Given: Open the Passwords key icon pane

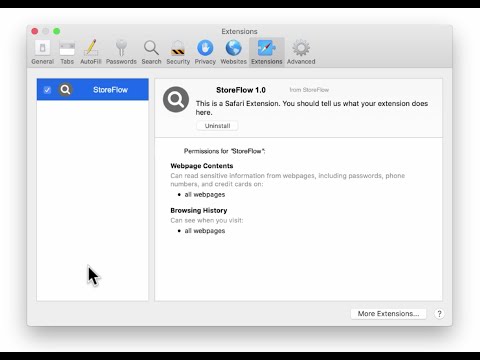Looking at the screenshot, I should point(121,52).
